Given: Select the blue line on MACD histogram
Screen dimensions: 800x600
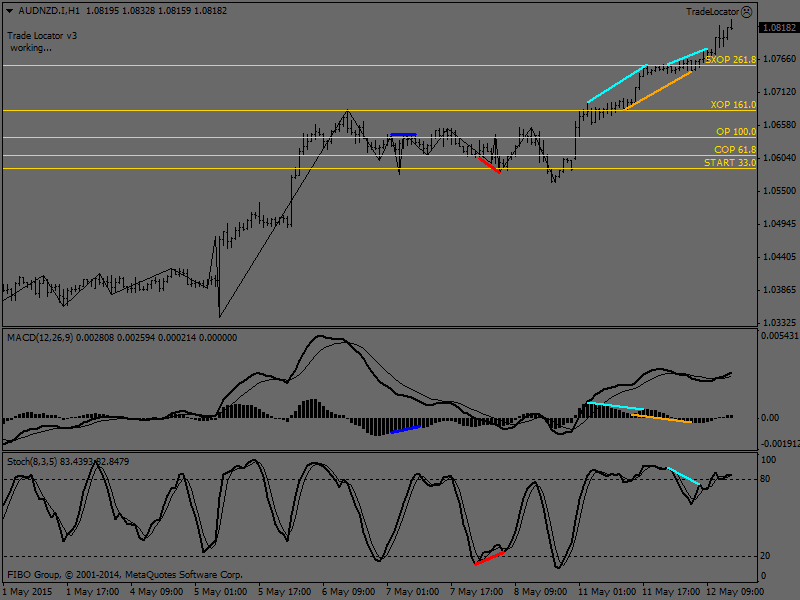Looking at the screenshot, I should point(405,429).
